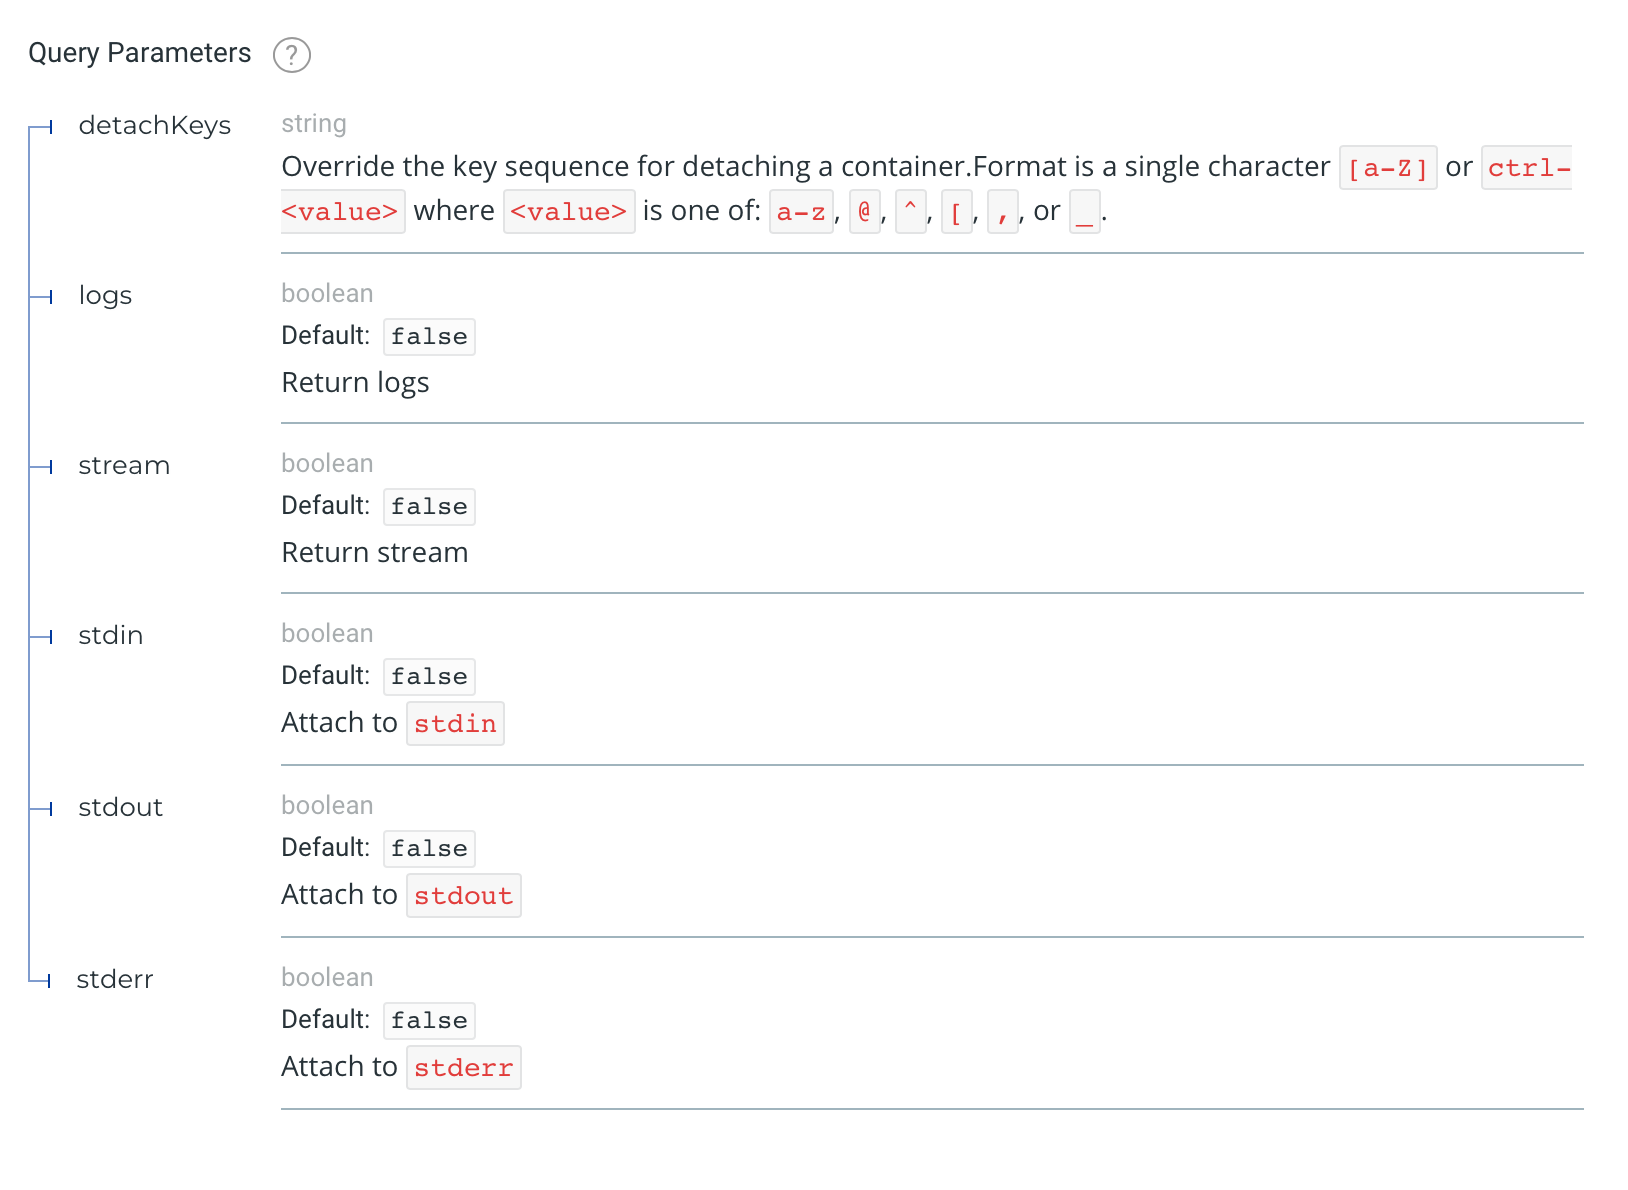Click the @ symbol code snippet
This screenshot has width=1628, height=1190.
(864, 212)
